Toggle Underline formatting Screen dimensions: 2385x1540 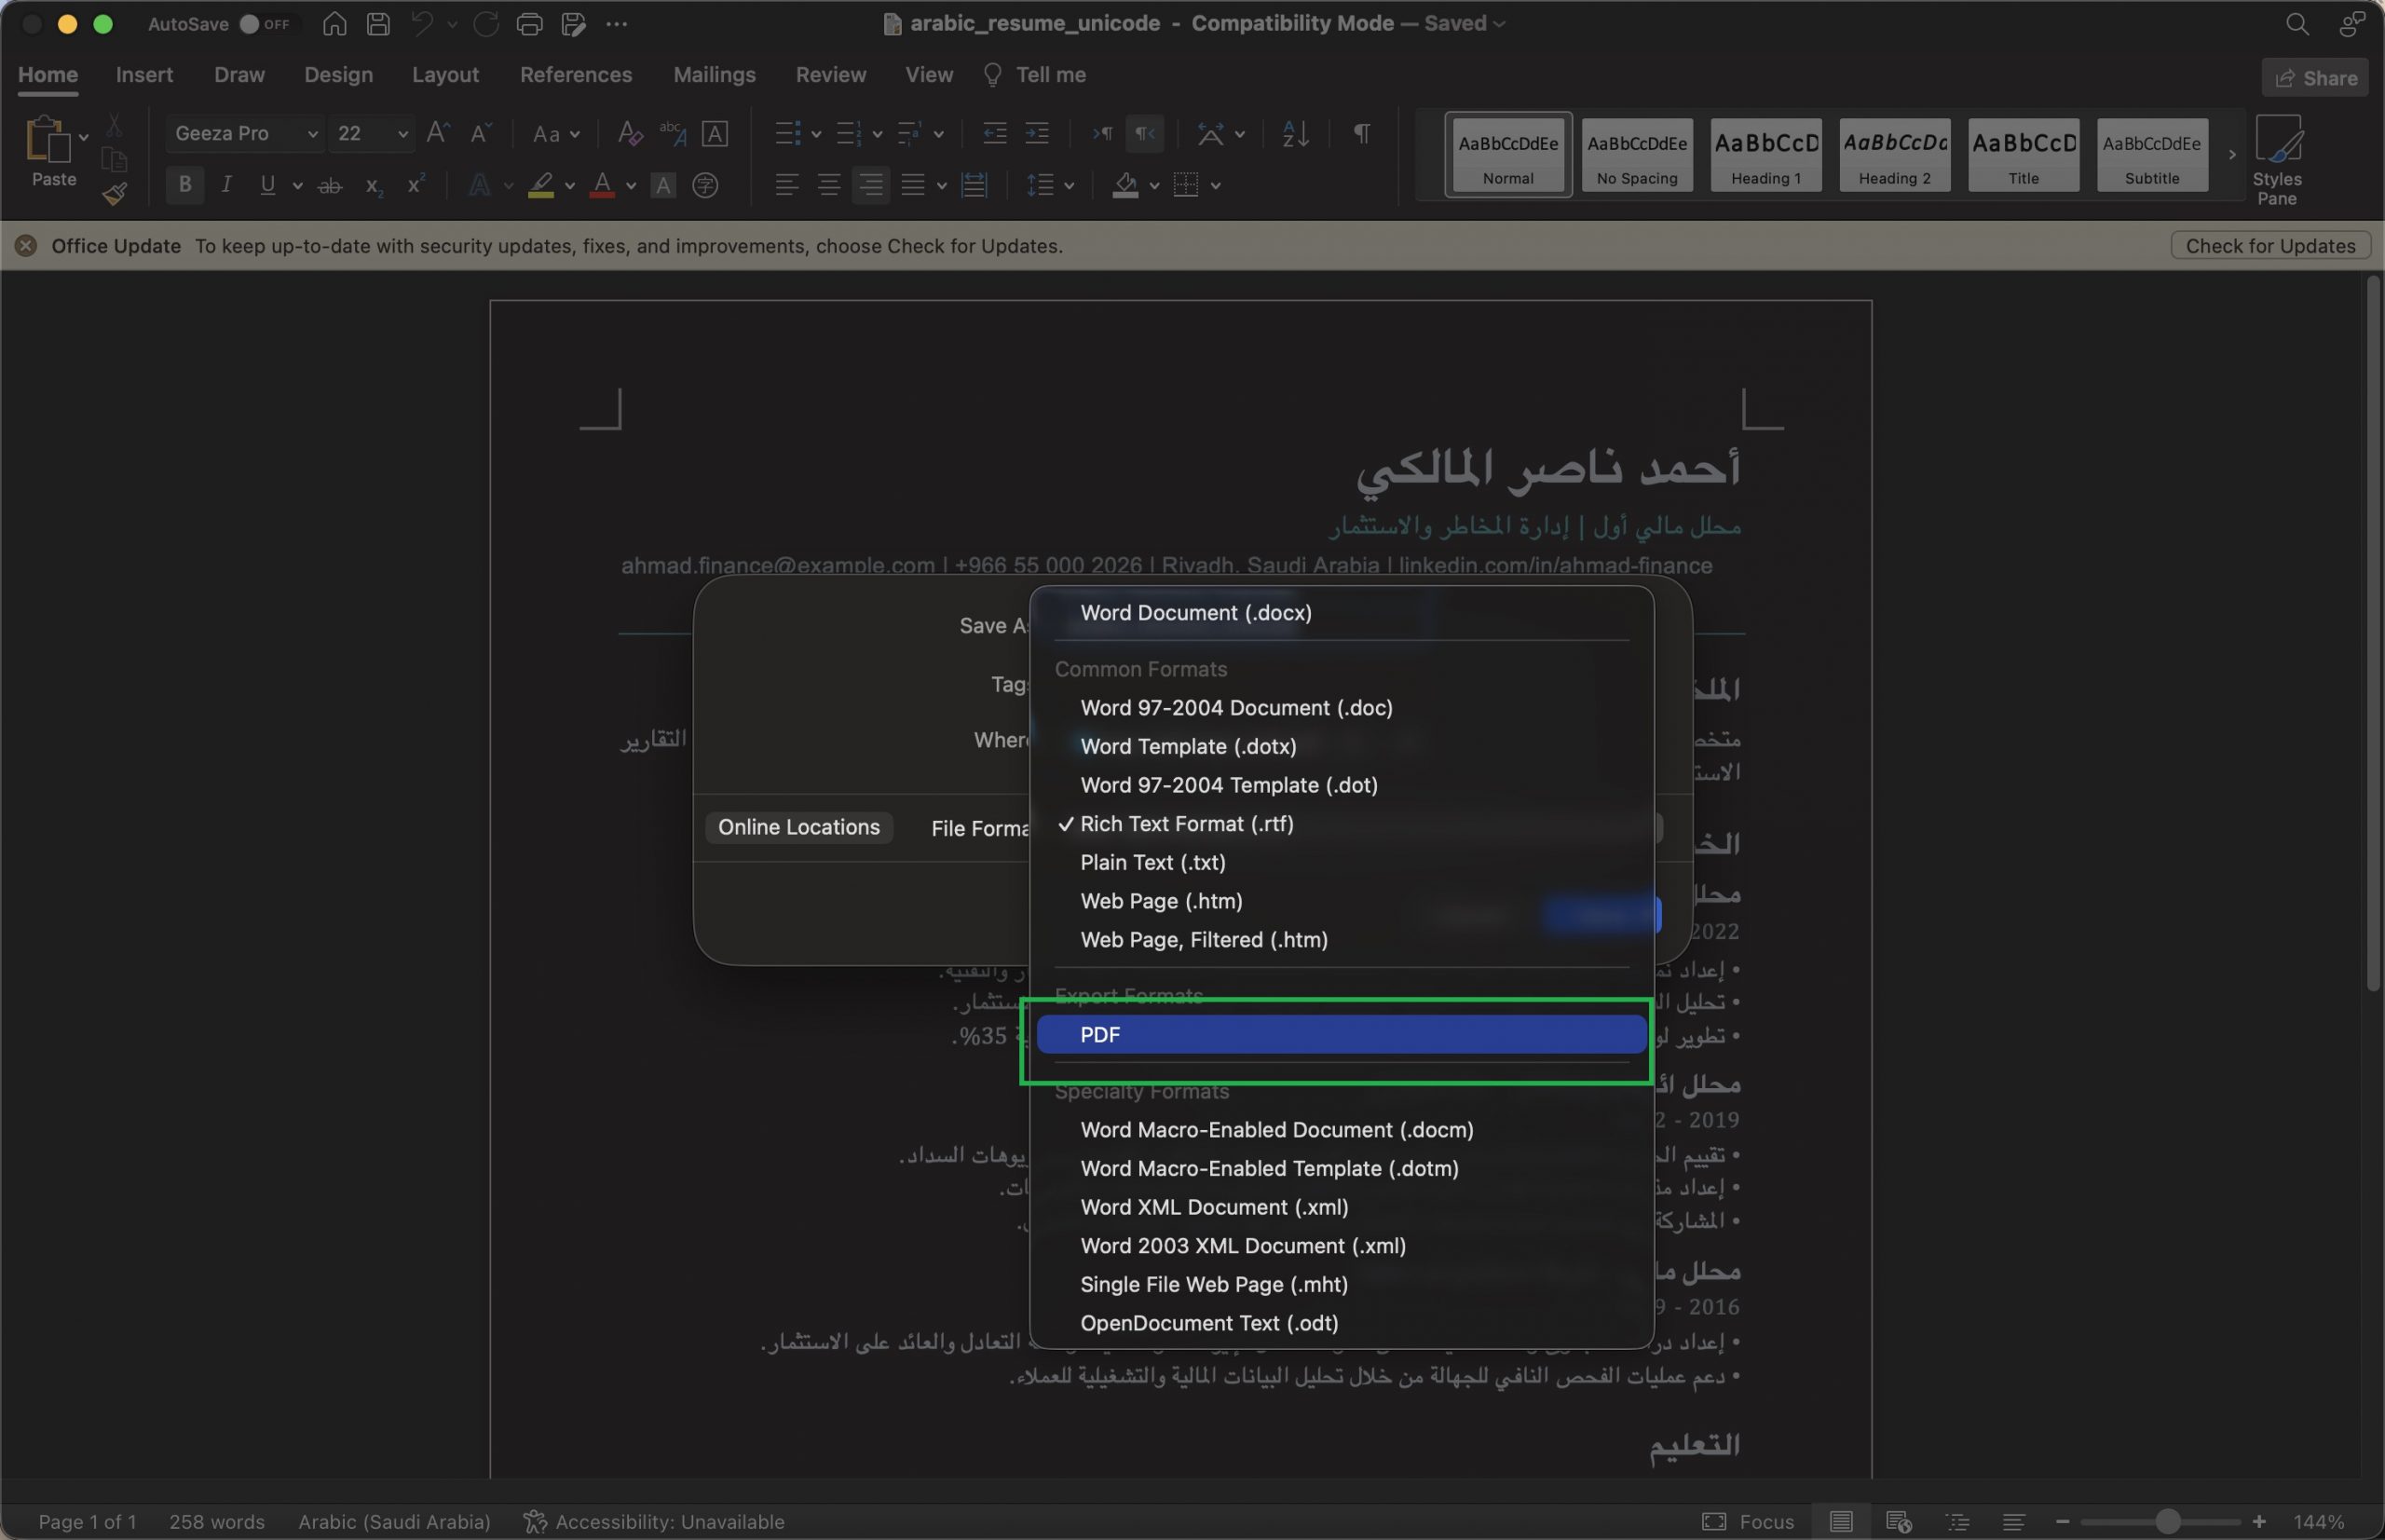pos(267,185)
